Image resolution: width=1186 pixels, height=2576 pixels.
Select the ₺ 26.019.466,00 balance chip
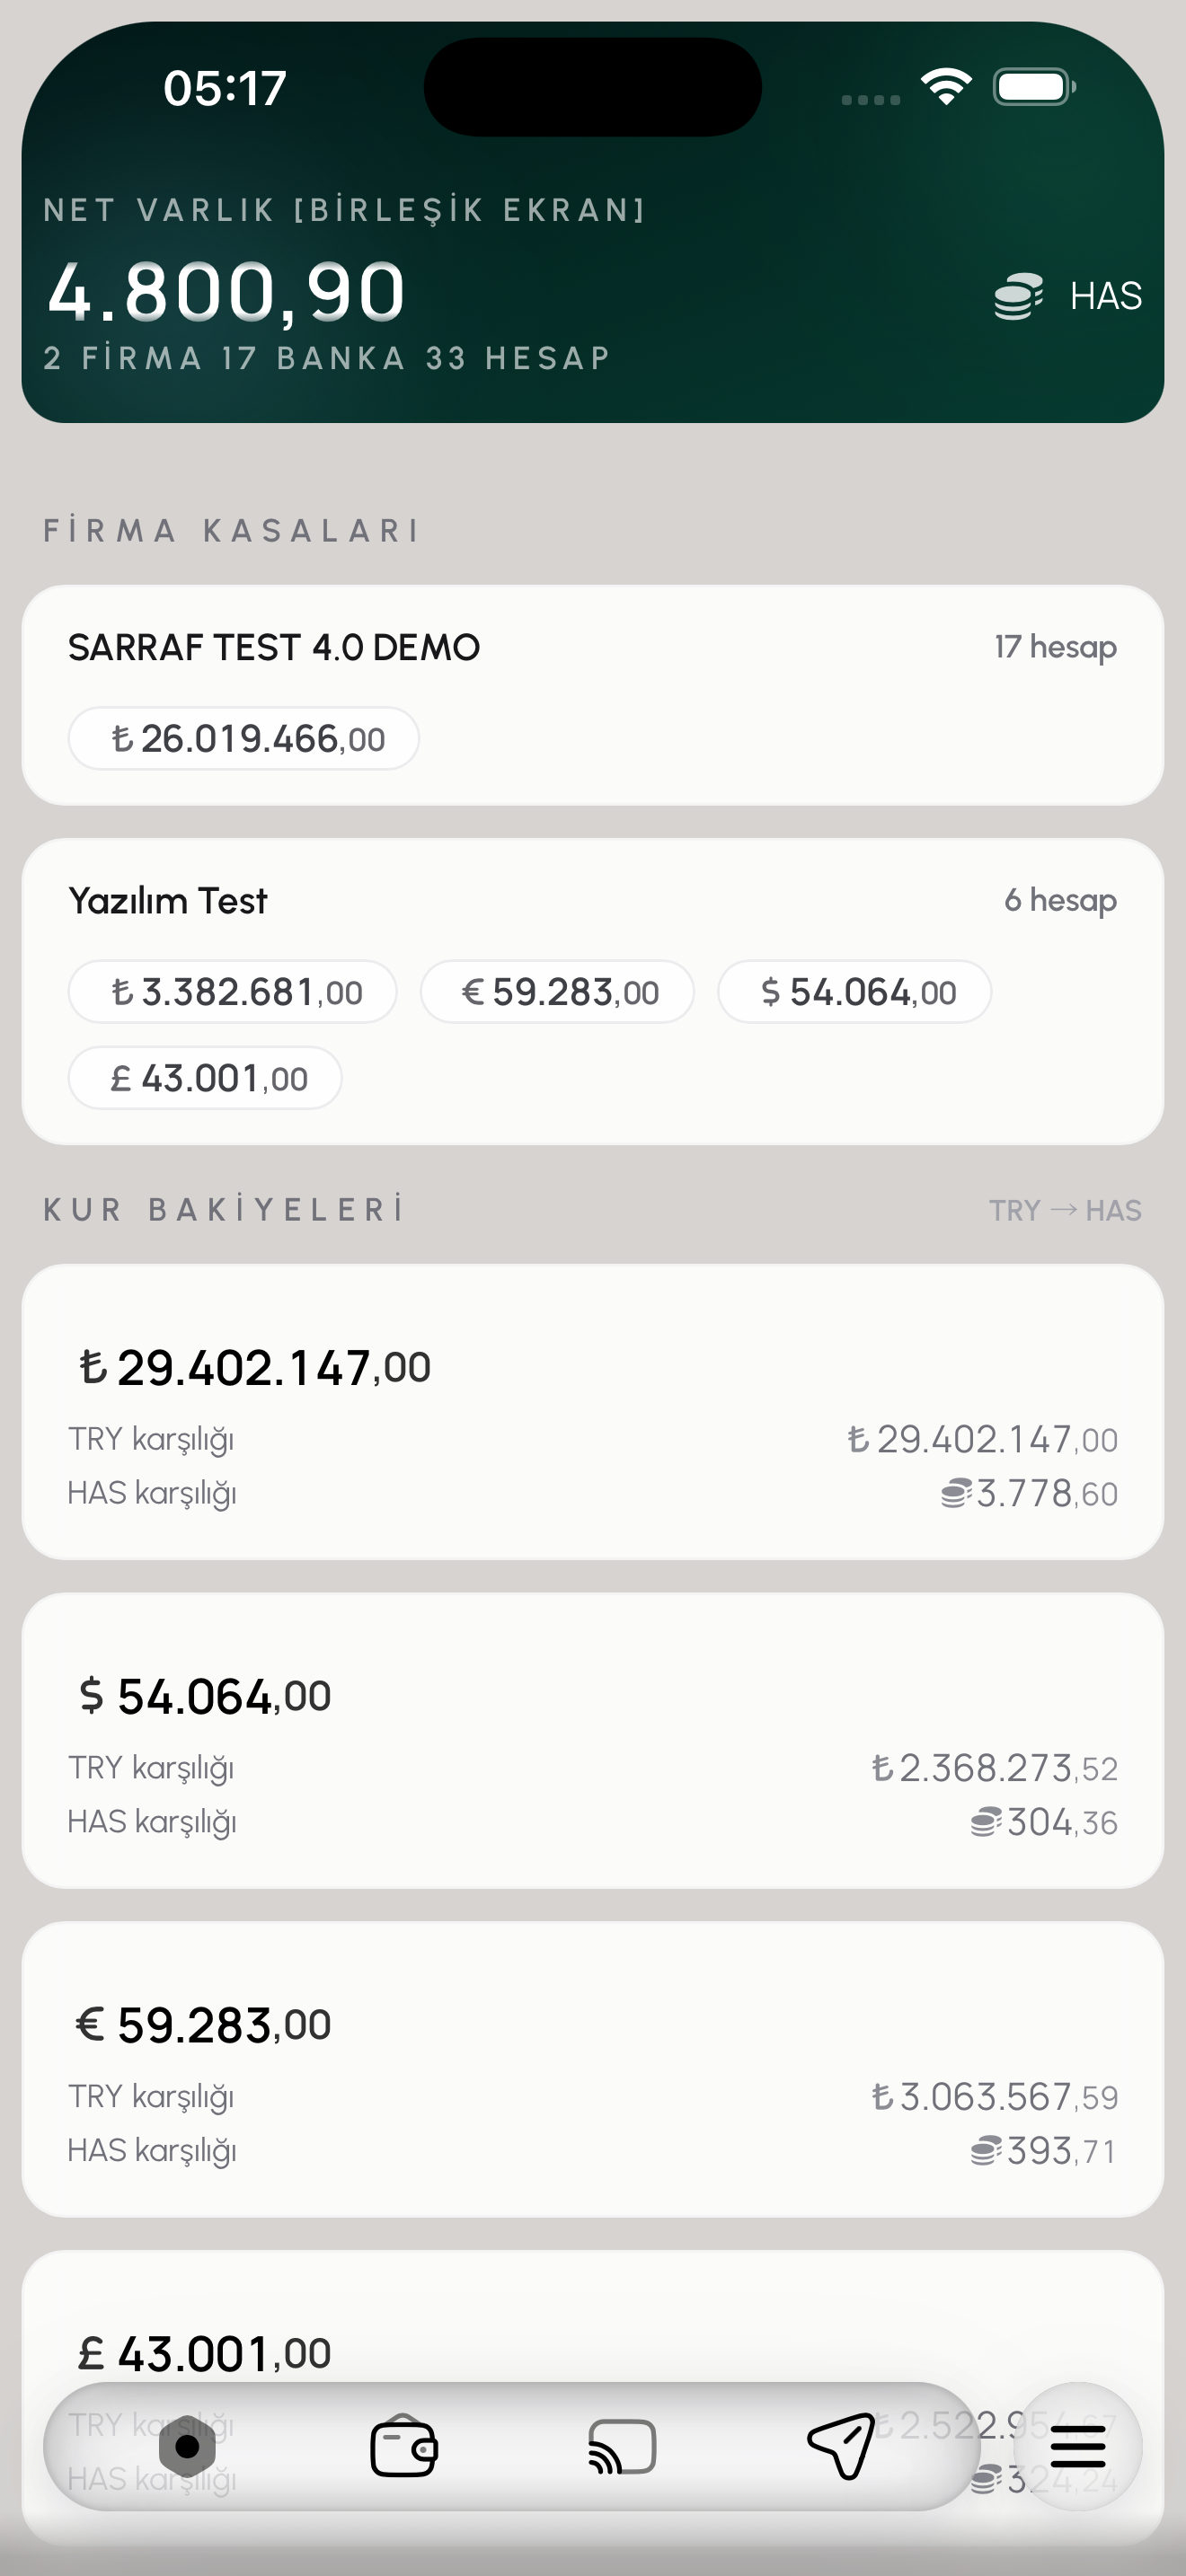pos(243,739)
